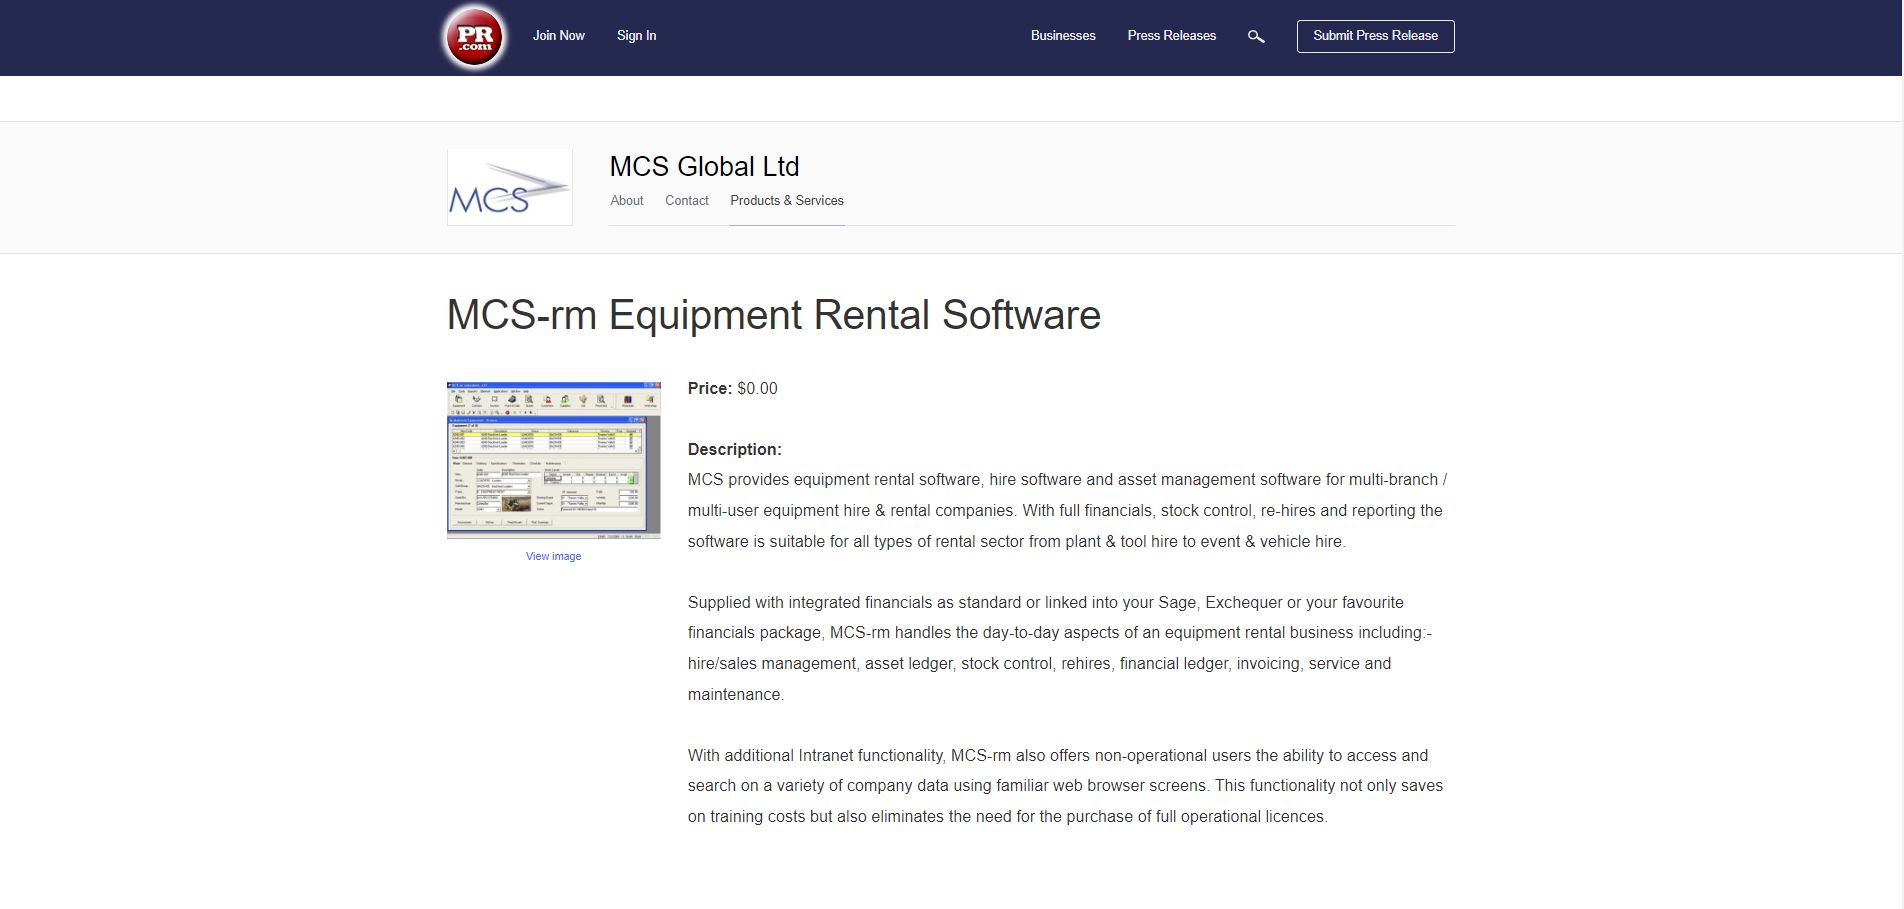Click 'Sign In' in the top navigation

(636, 35)
